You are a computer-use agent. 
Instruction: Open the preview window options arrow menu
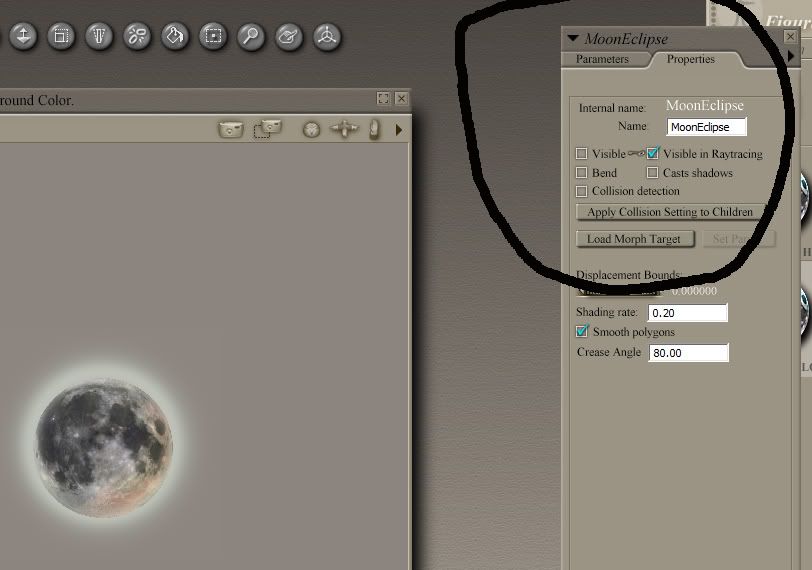coord(399,129)
